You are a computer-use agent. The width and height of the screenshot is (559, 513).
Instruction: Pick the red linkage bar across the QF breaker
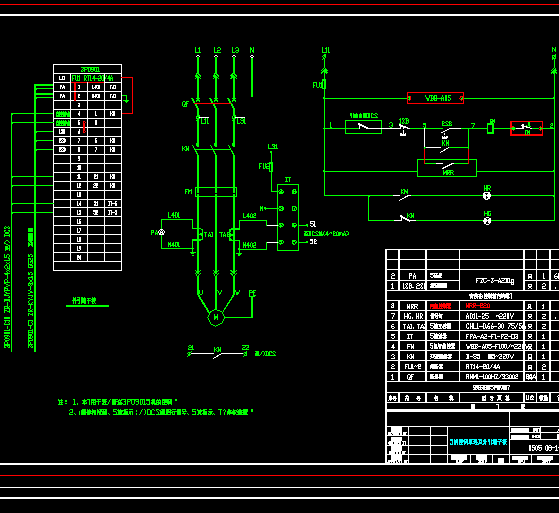click(215, 103)
